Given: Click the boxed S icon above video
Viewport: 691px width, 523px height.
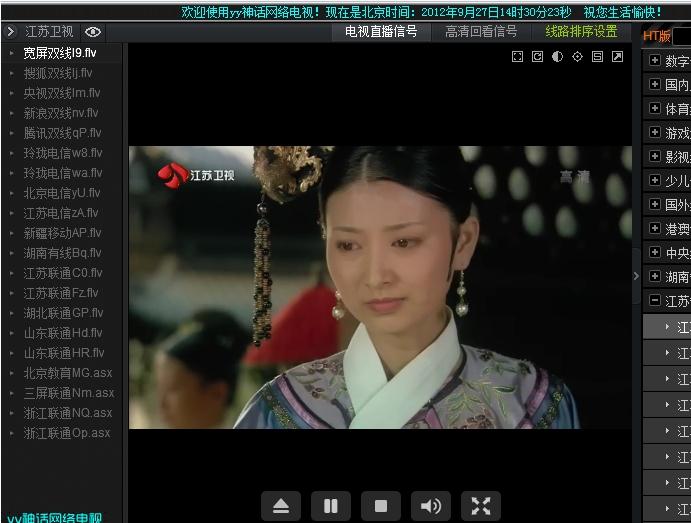Looking at the screenshot, I should coord(598,57).
